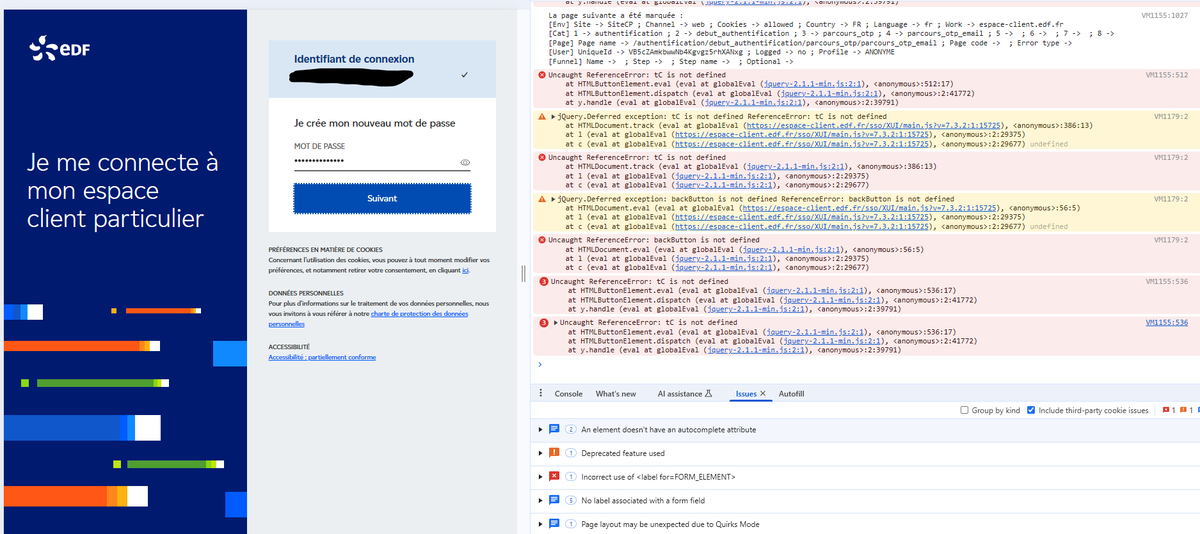The width and height of the screenshot is (1200, 534).
Task: Open source link VM1155:1027
Action: (1164, 17)
